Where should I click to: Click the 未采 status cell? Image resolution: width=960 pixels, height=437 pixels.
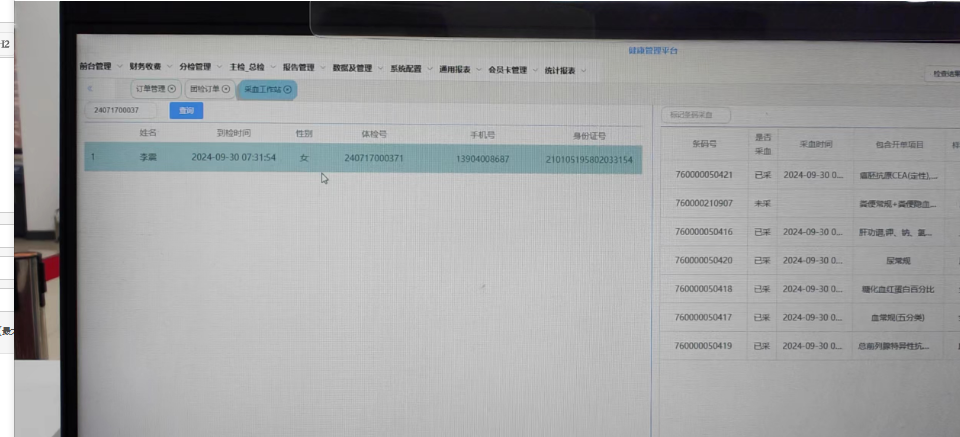point(762,203)
